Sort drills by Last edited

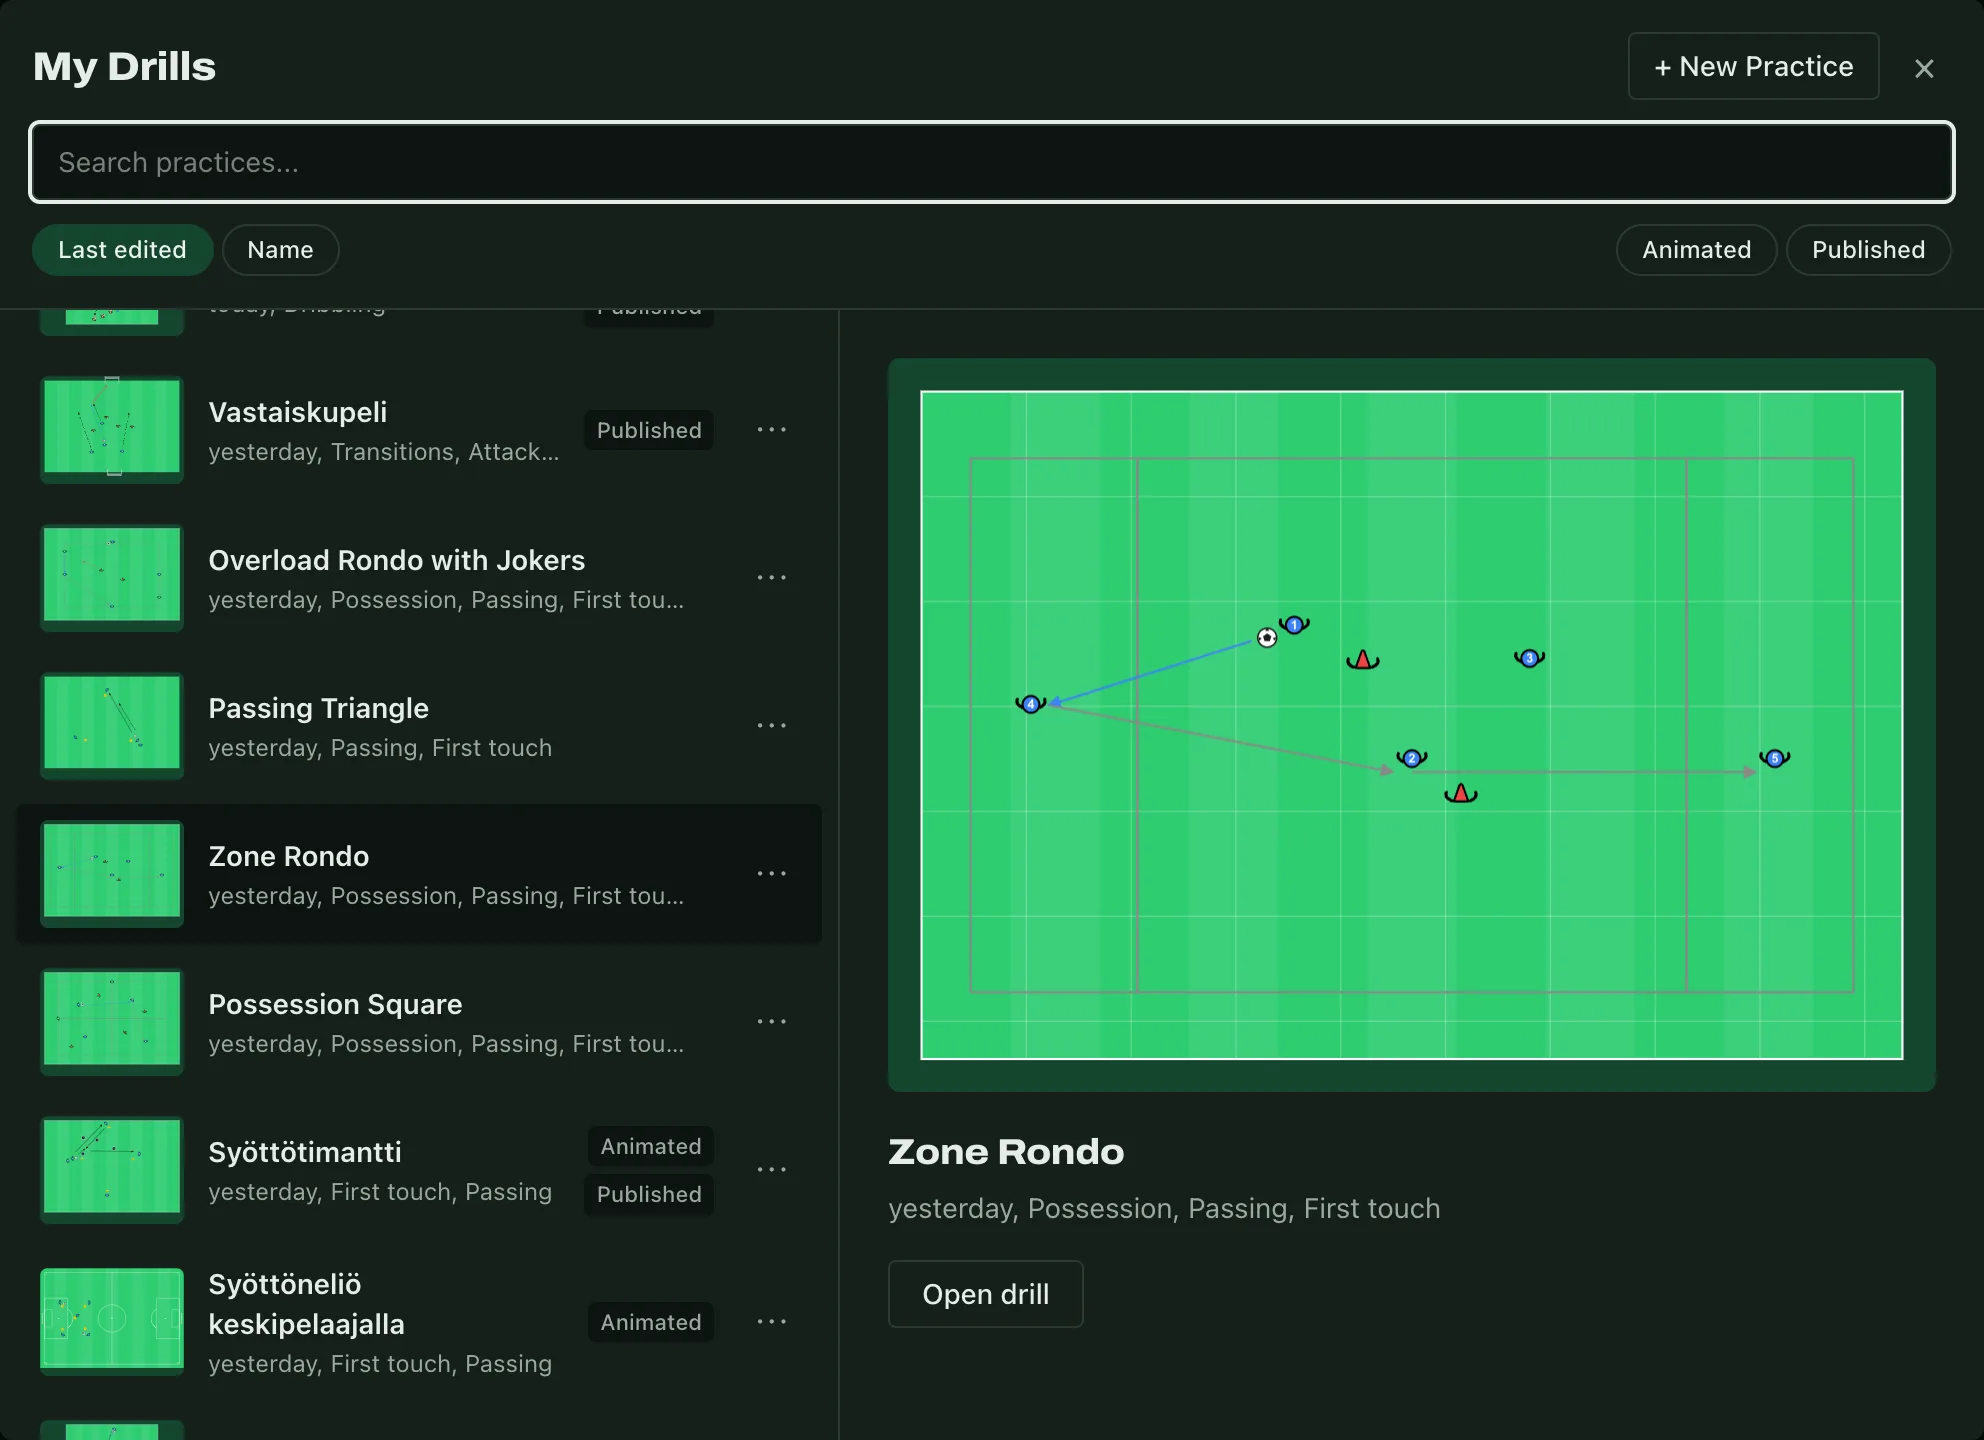(122, 250)
